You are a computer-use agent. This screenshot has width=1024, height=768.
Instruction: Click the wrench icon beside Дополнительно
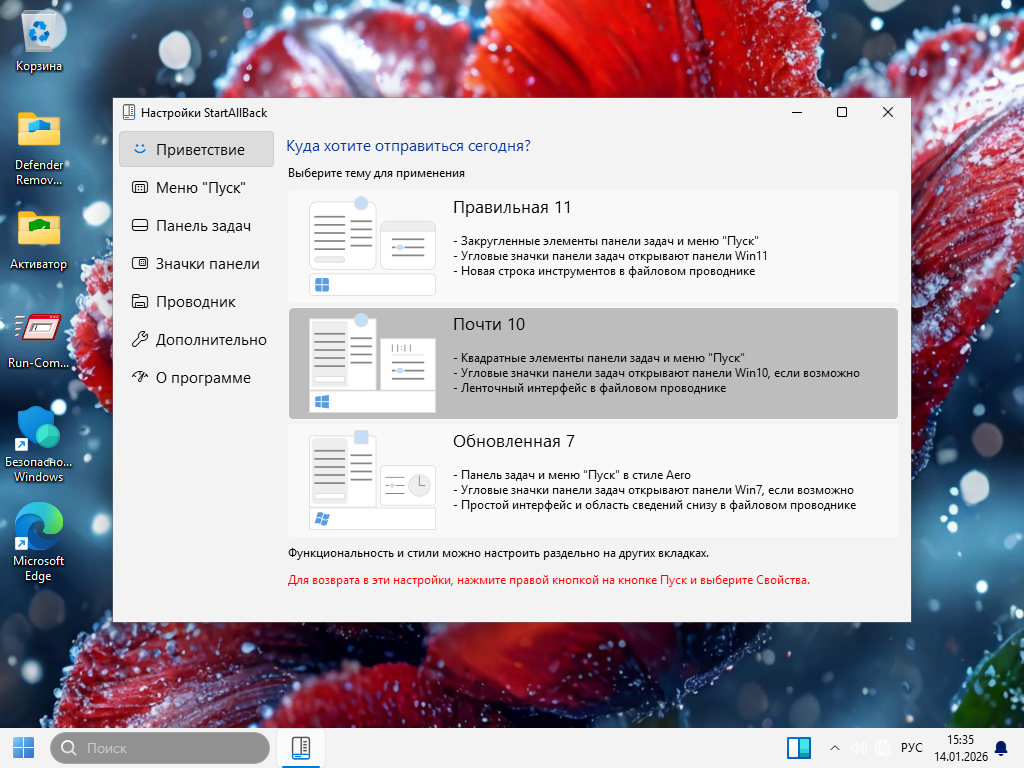tap(140, 339)
